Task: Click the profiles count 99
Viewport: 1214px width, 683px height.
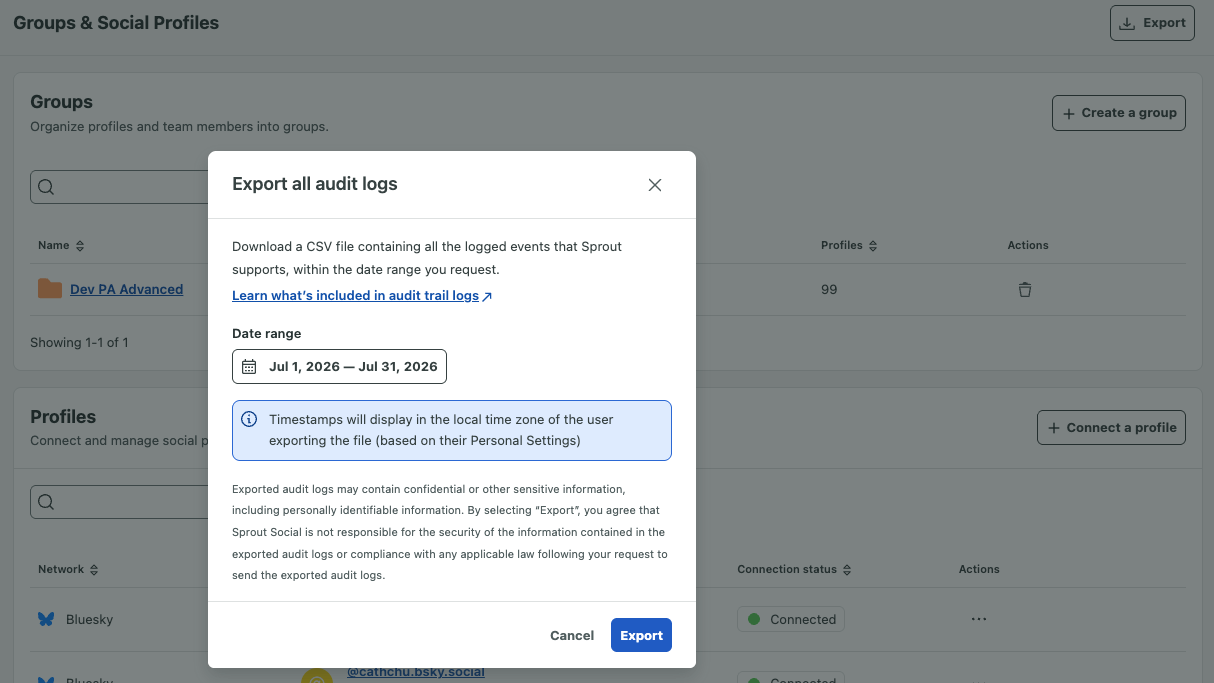Action: coord(829,289)
